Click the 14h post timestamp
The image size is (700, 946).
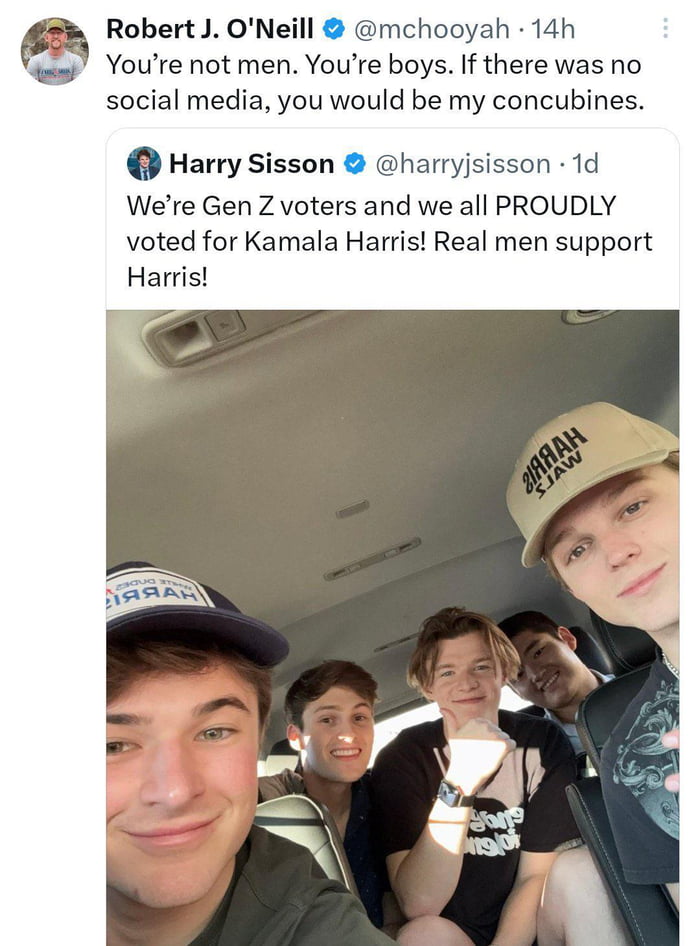click(x=553, y=29)
